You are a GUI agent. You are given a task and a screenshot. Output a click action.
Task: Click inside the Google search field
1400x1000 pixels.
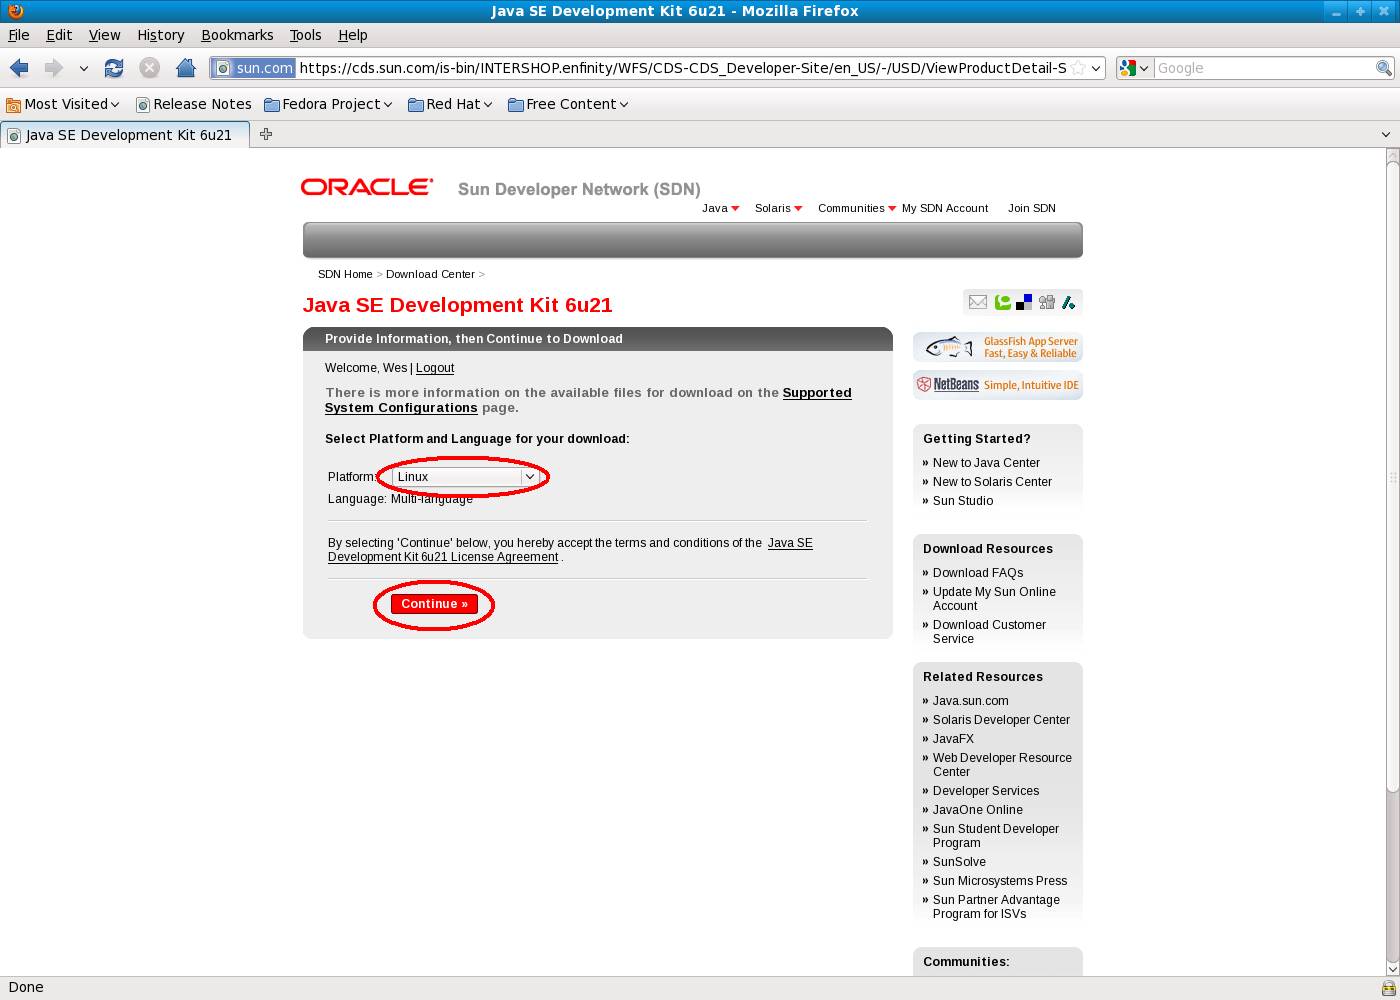[x=1264, y=68]
